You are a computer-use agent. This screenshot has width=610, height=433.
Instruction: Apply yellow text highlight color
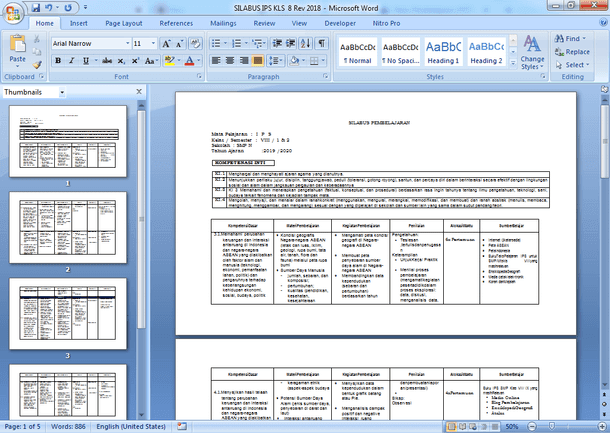pos(170,61)
